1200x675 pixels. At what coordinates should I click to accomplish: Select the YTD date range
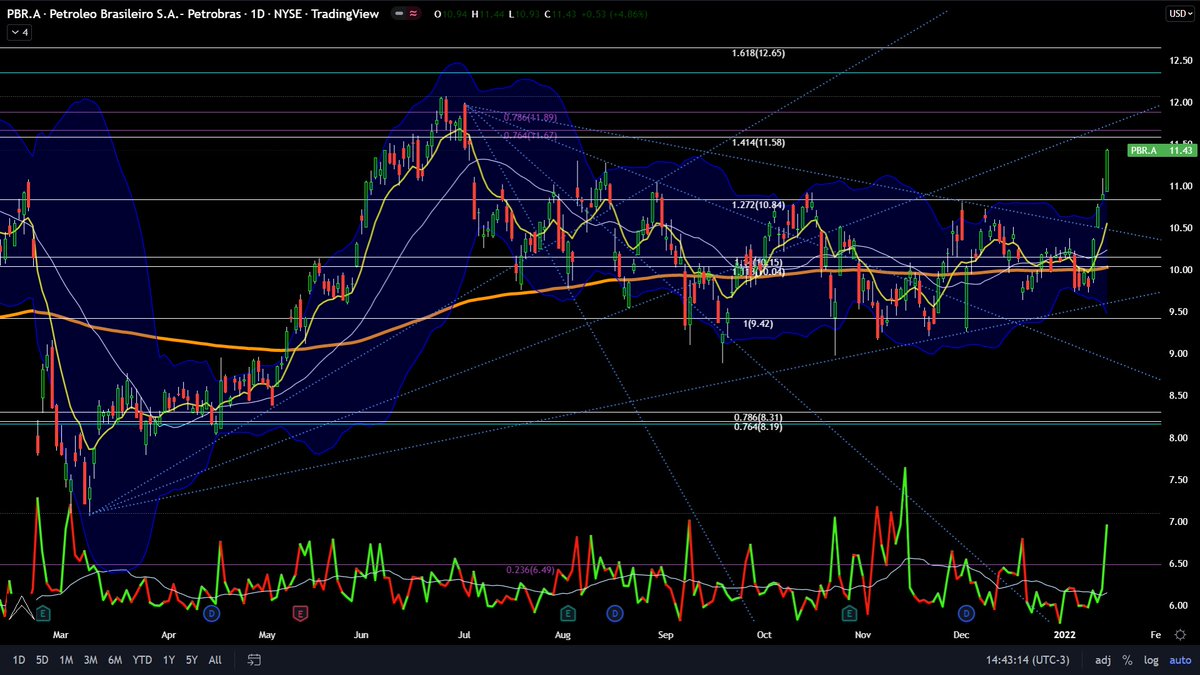point(143,660)
